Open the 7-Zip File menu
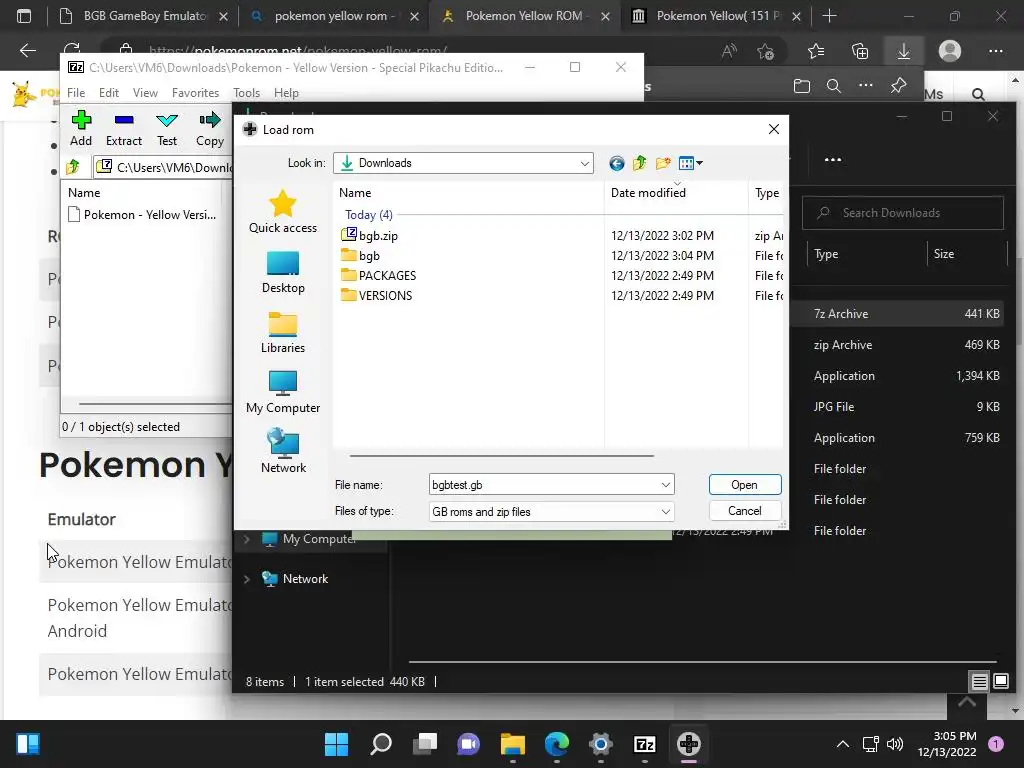 pyautogui.click(x=76, y=93)
